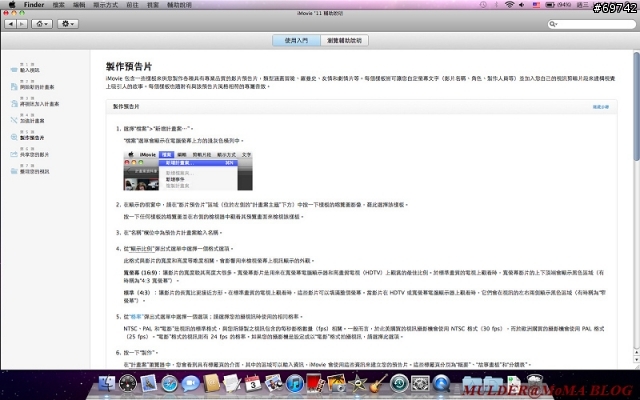Switch to the 使用入門 tab
Screen dimensions: 640x400
[x=296, y=40]
